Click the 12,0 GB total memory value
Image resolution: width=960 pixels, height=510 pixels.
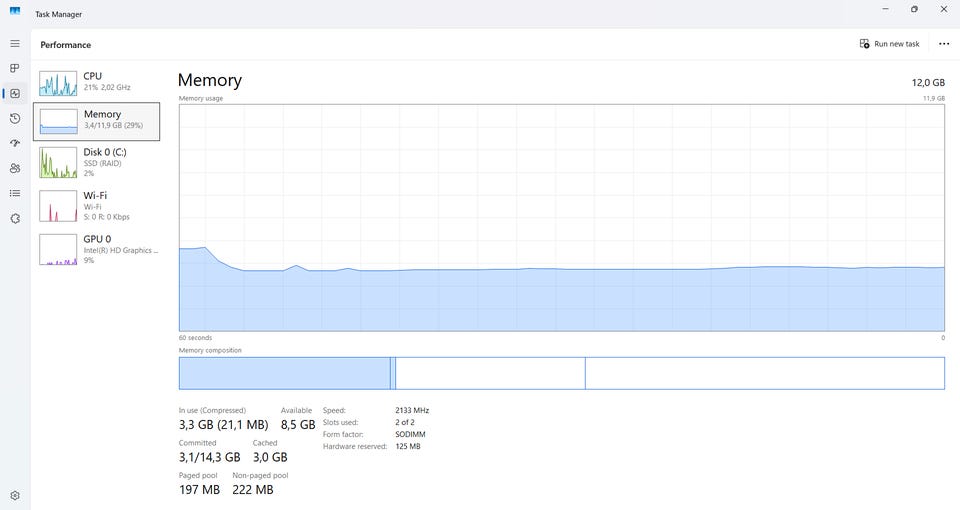click(x=928, y=83)
